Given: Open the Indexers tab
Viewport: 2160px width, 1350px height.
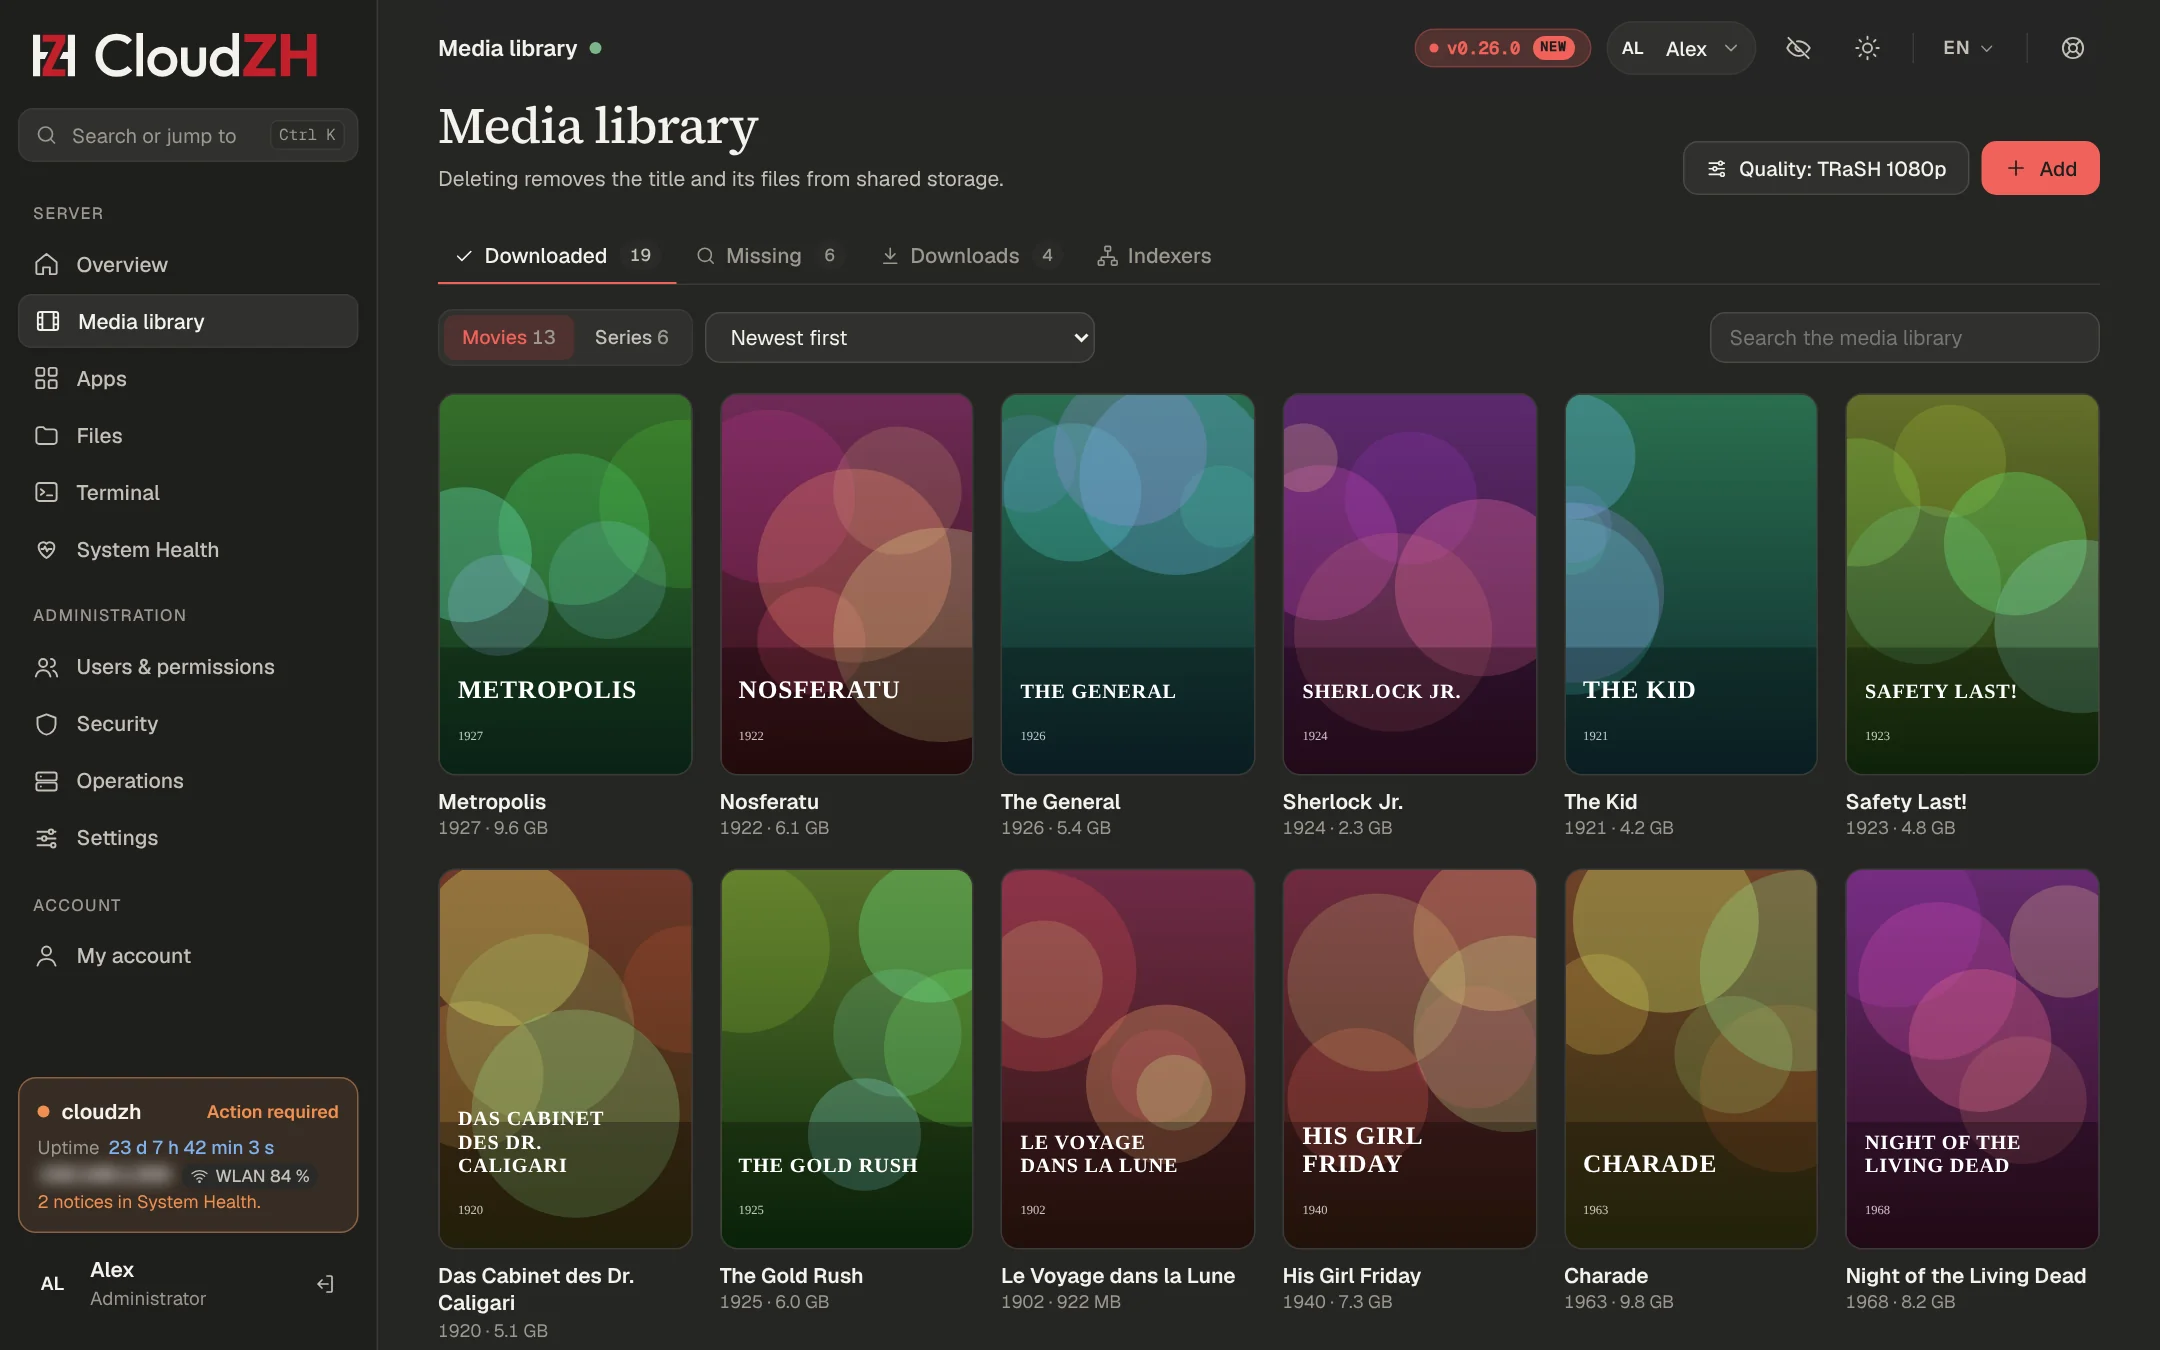Looking at the screenshot, I should click(1154, 256).
